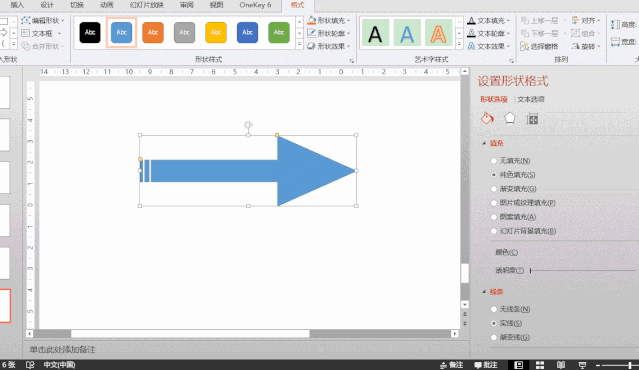639x370 pixels.
Task: Open Text Fill (文本填充) dropdown
Action: click(x=489, y=20)
